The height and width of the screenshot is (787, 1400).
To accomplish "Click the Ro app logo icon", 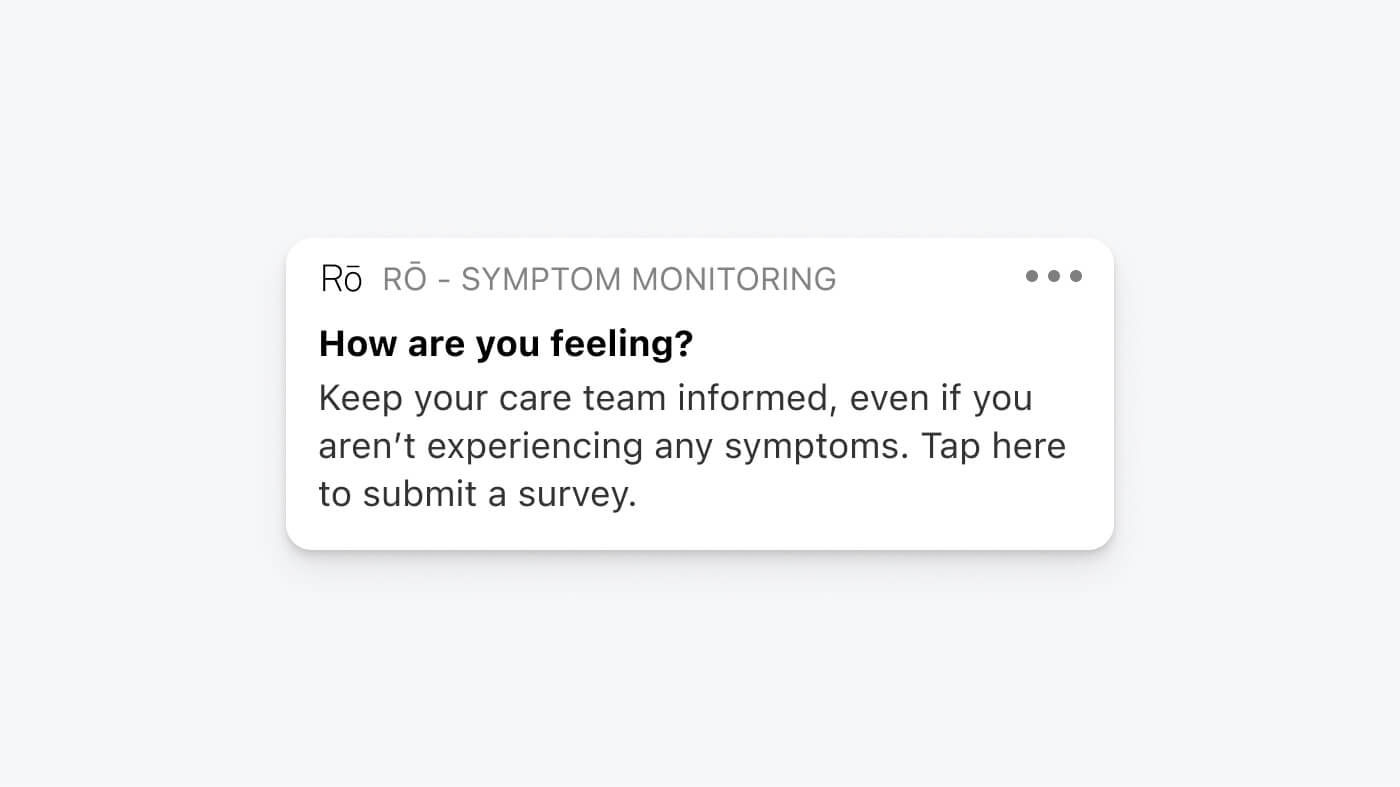I will [x=341, y=278].
